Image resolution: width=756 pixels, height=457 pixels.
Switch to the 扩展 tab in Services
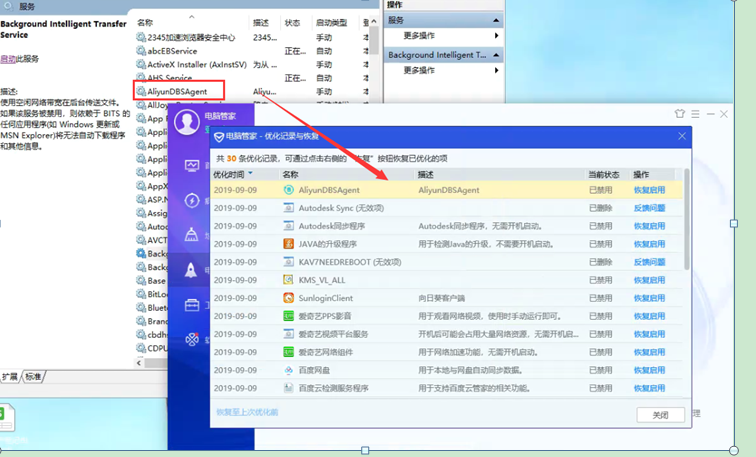coord(10,376)
